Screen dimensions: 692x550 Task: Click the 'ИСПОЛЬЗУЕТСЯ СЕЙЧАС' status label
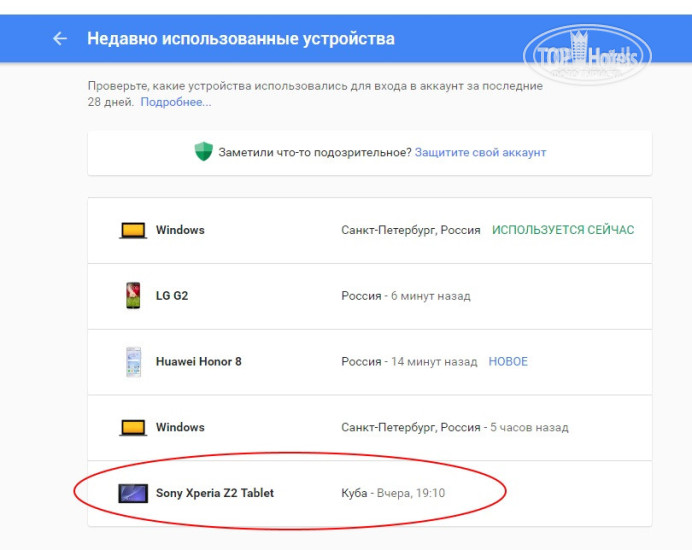point(562,230)
